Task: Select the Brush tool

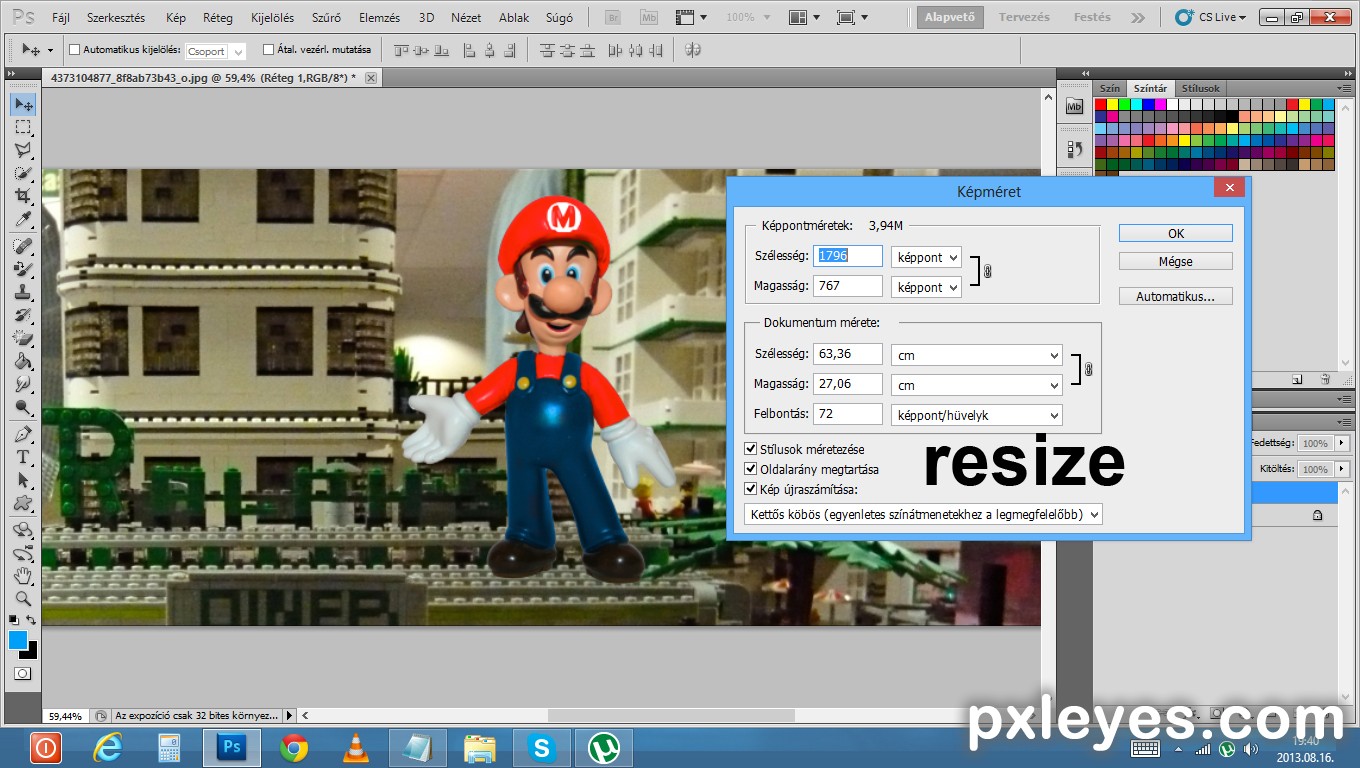Action: tap(23, 269)
